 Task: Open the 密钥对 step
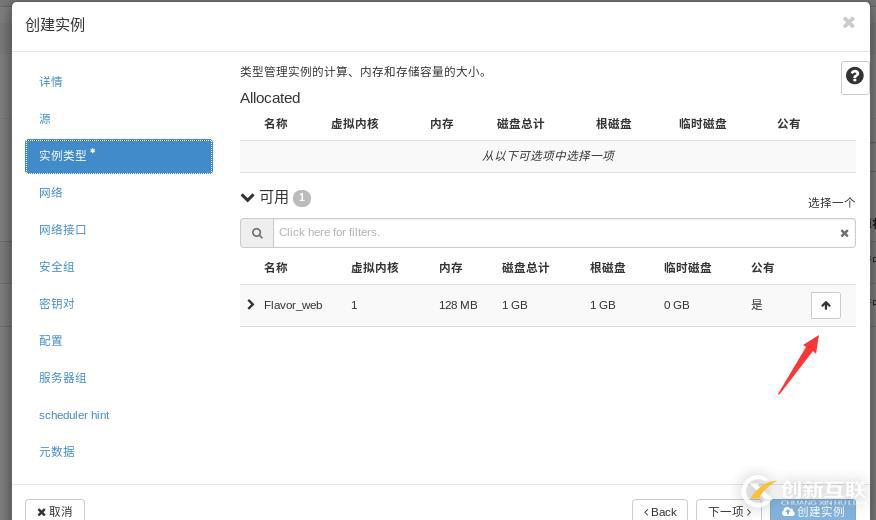[56, 303]
